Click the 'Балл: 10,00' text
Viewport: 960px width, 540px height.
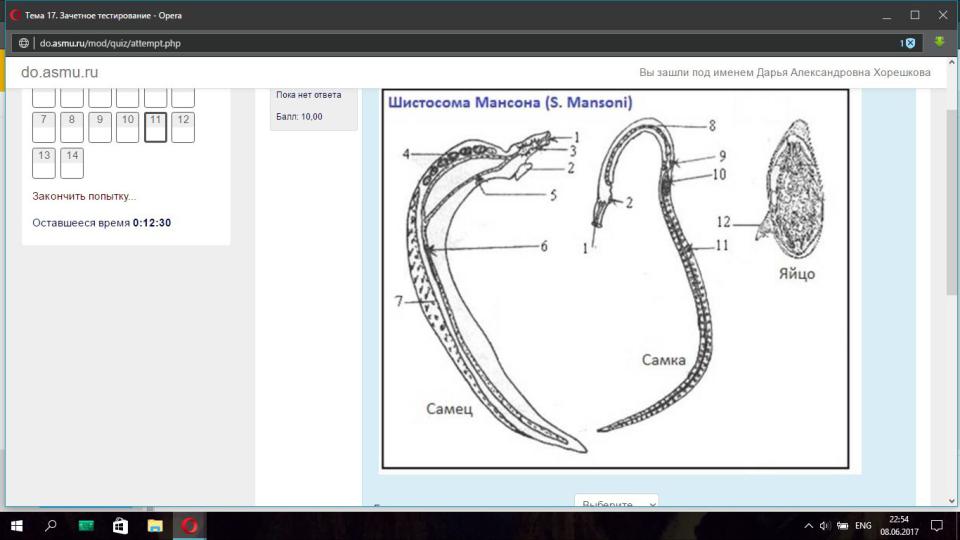[x=299, y=116]
